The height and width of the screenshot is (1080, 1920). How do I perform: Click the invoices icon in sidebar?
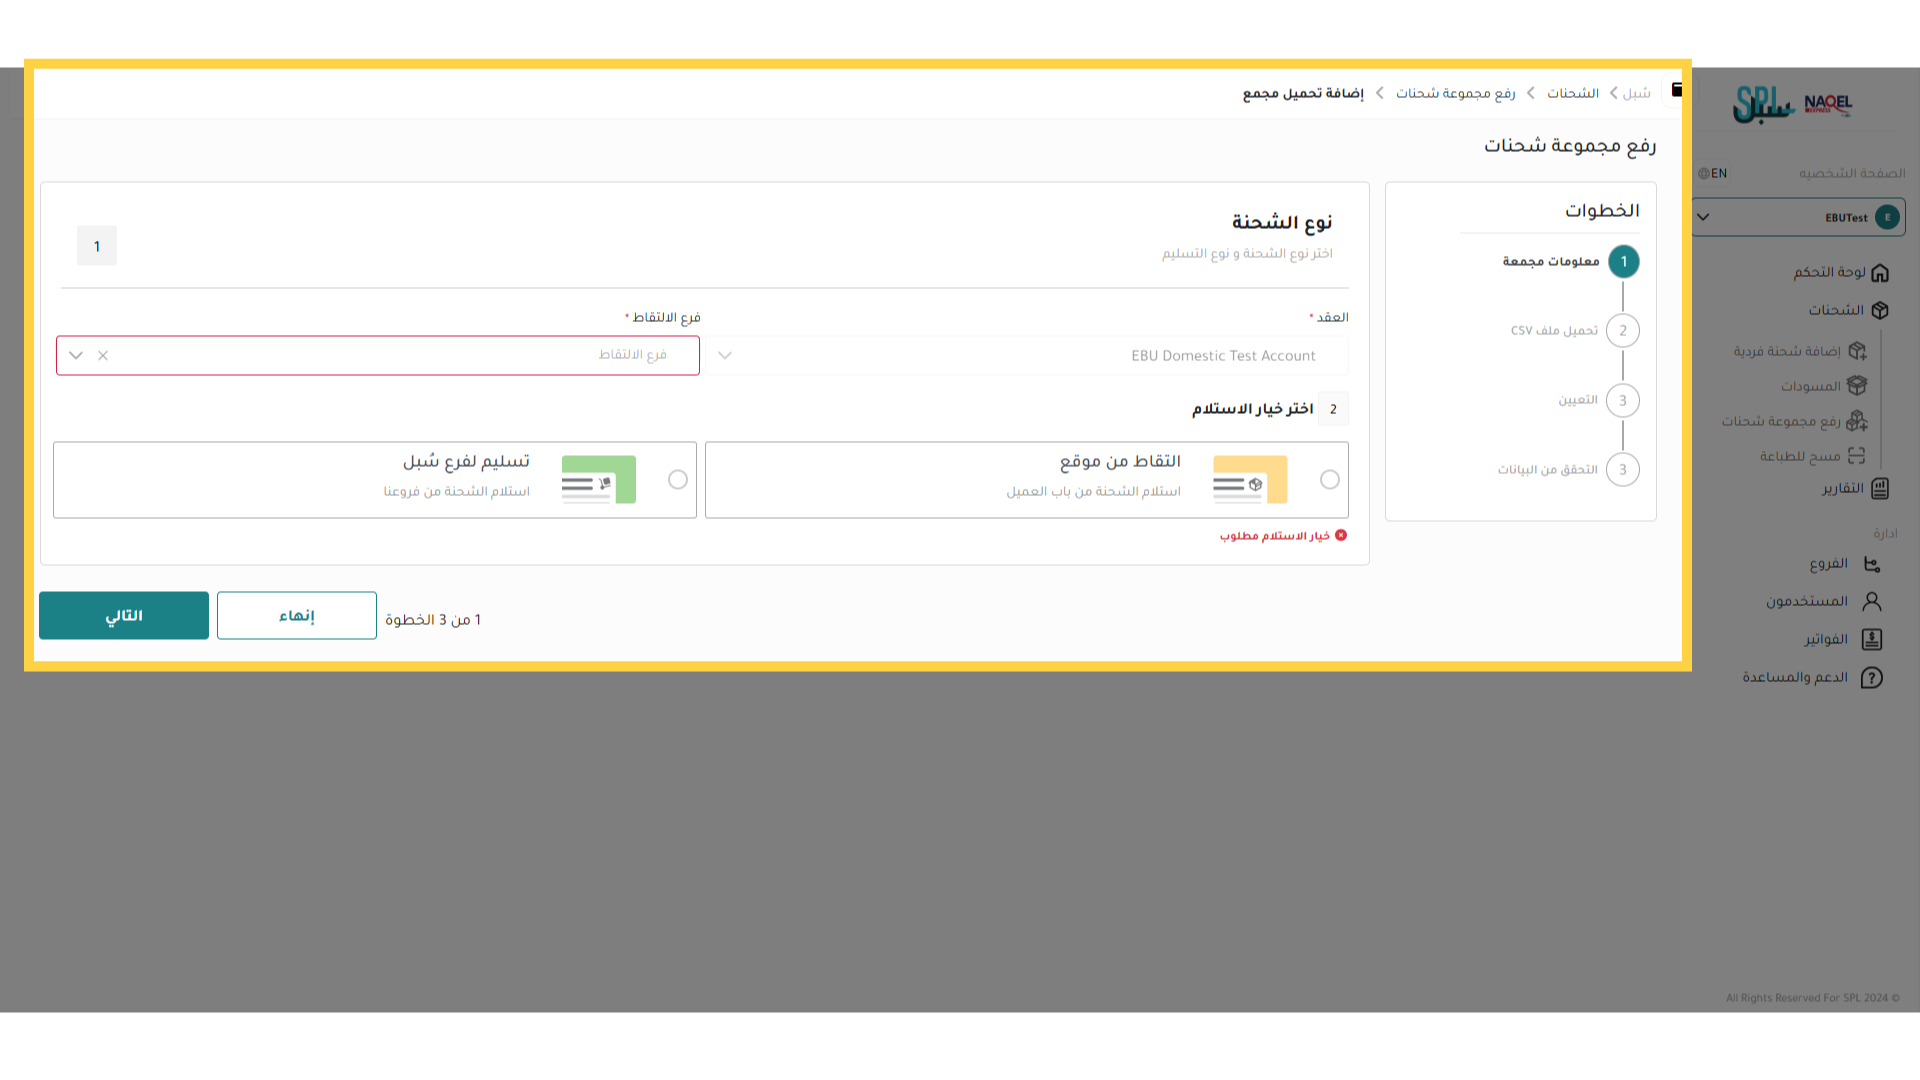tap(1872, 639)
